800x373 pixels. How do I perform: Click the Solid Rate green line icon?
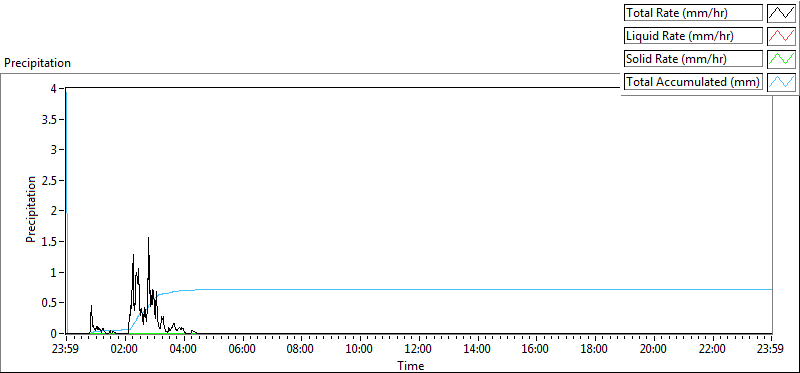point(781,59)
